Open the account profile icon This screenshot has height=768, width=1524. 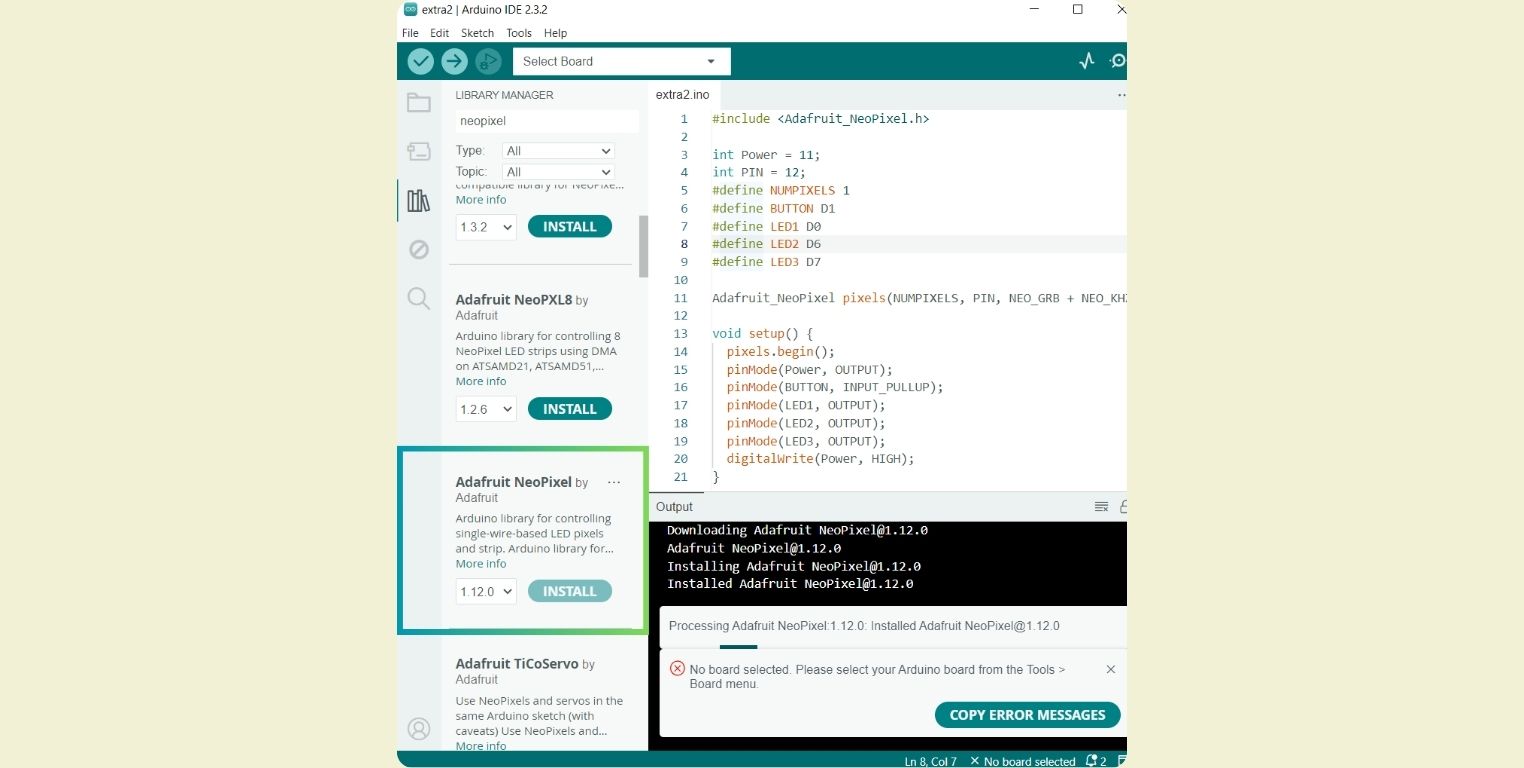pos(419,729)
